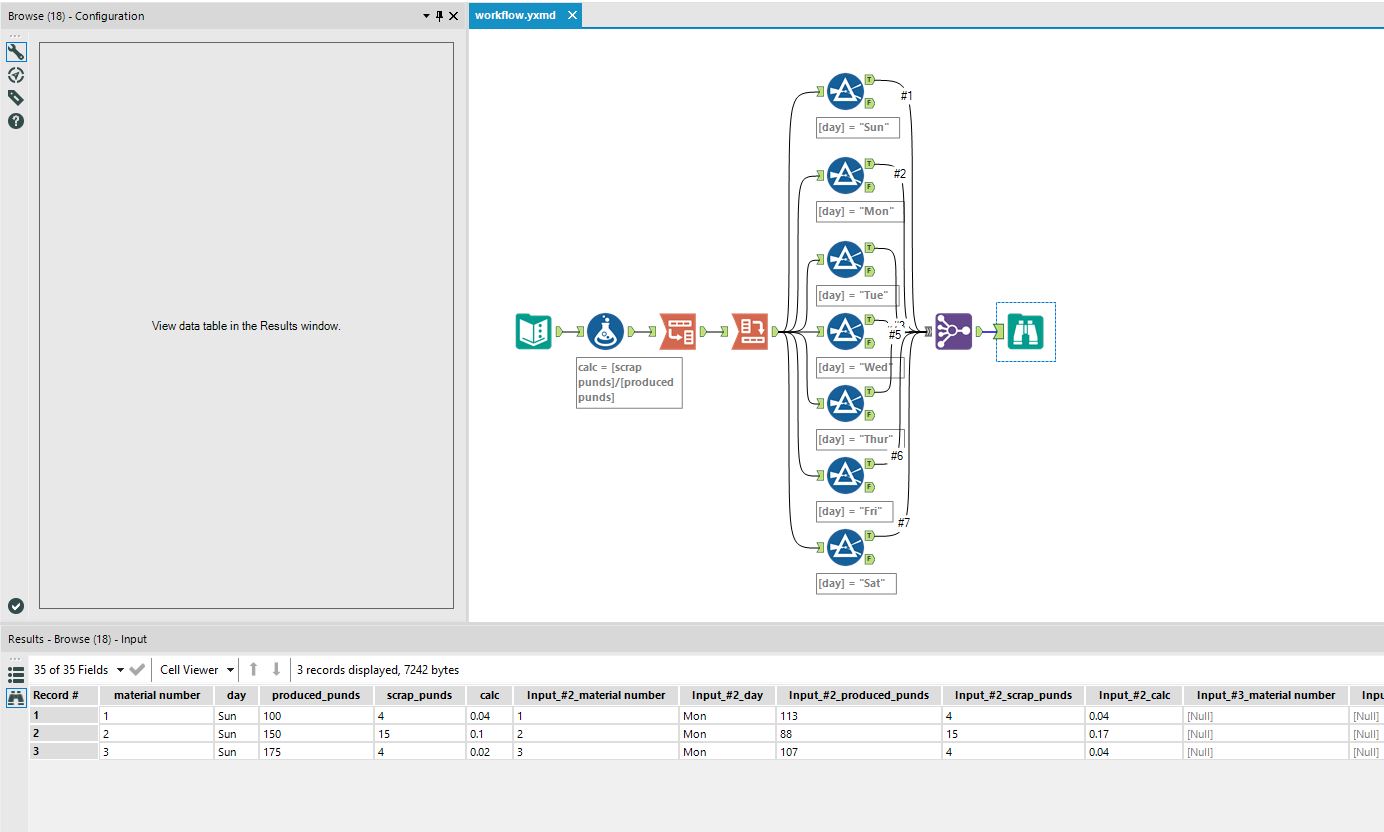Switch to the workflow.yxmd tab
Image resolution: width=1384 pixels, height=832 pixels.
(516, 15)
